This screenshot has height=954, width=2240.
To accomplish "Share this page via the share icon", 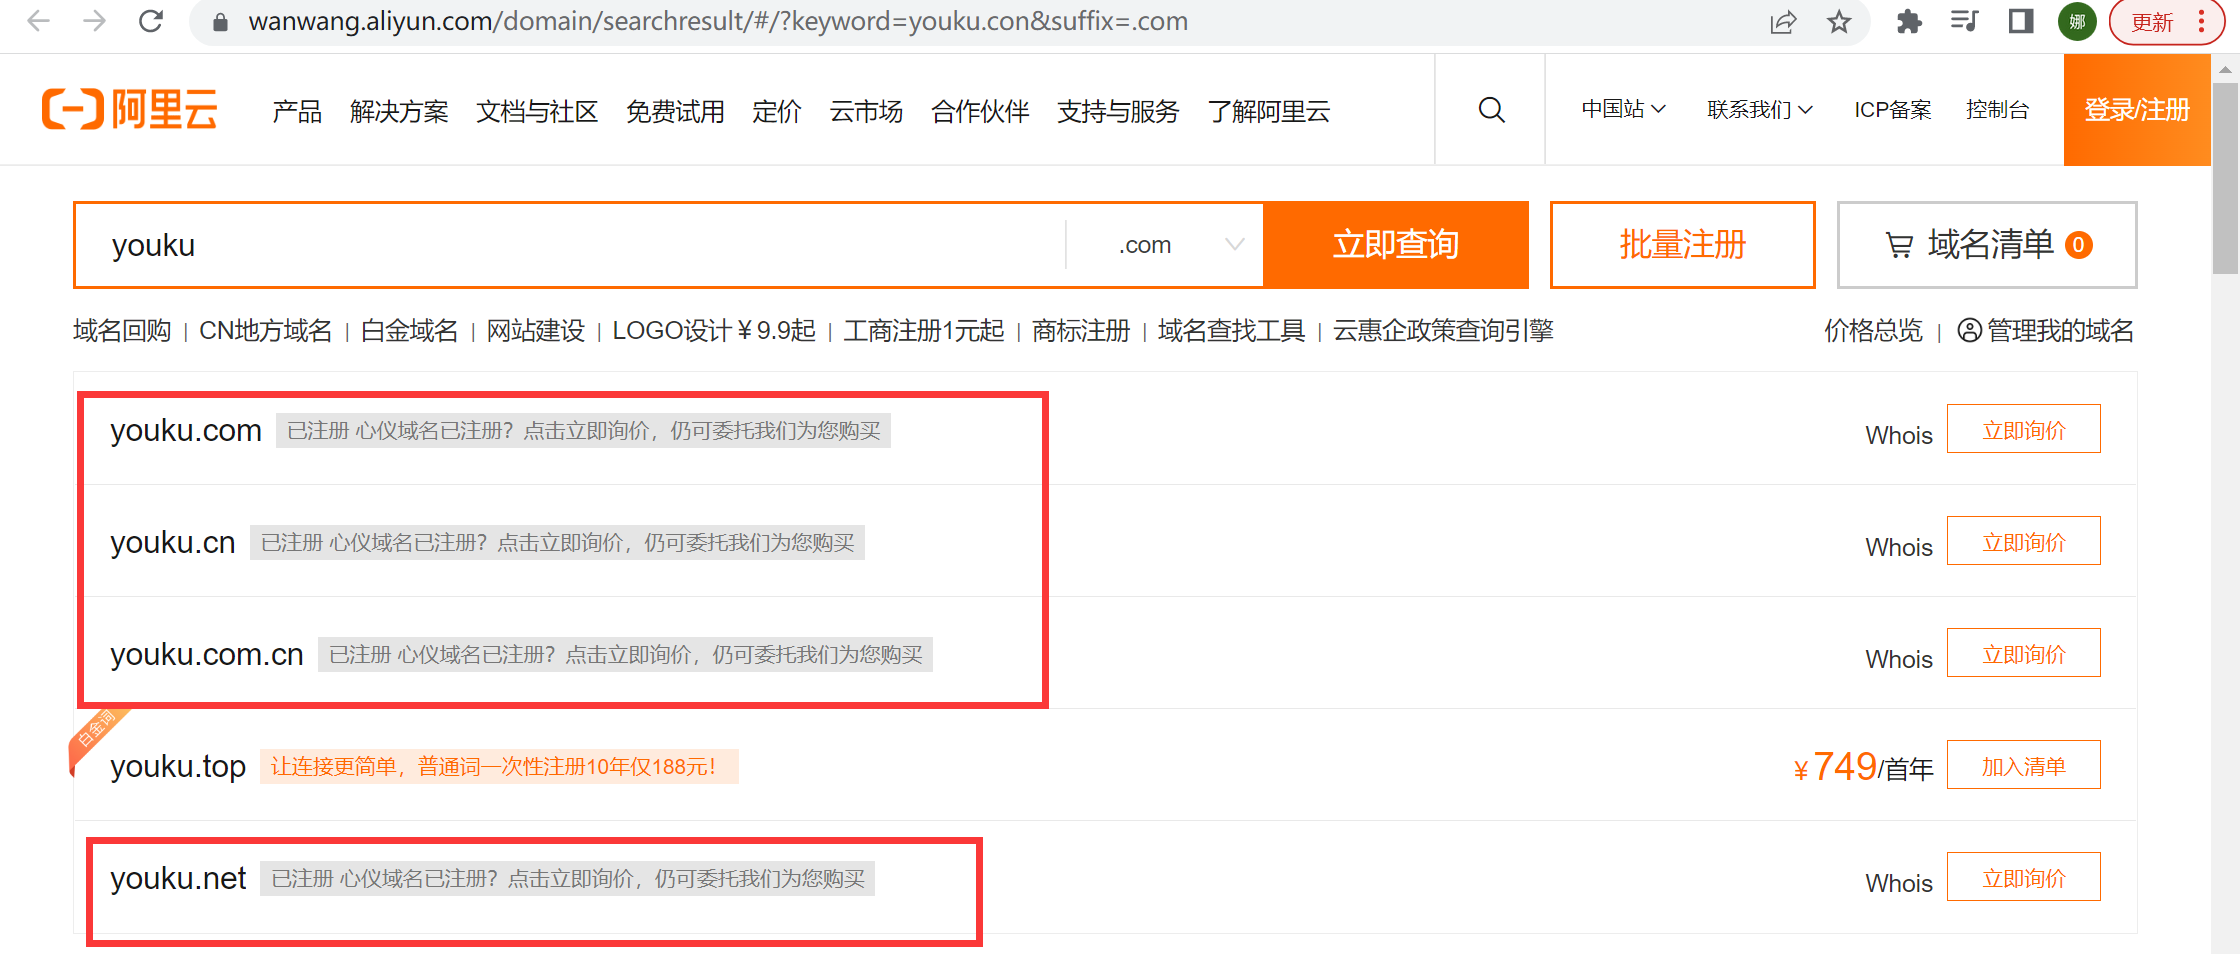I will tap(1783, 22).
